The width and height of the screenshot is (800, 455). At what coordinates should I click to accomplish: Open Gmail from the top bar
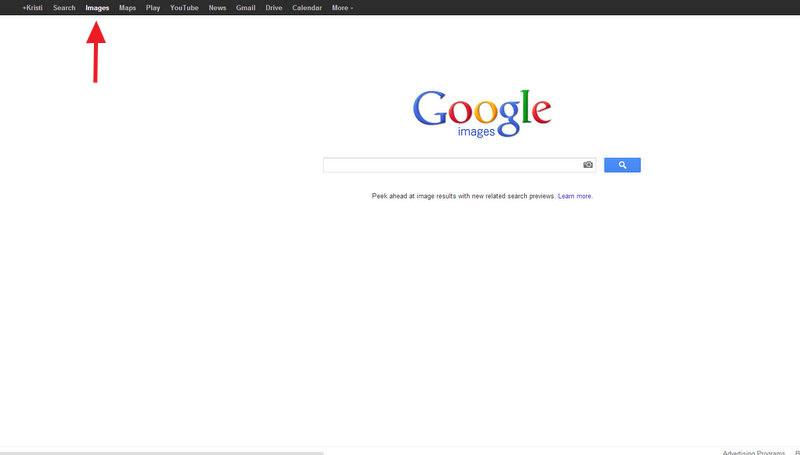point(245,8)
